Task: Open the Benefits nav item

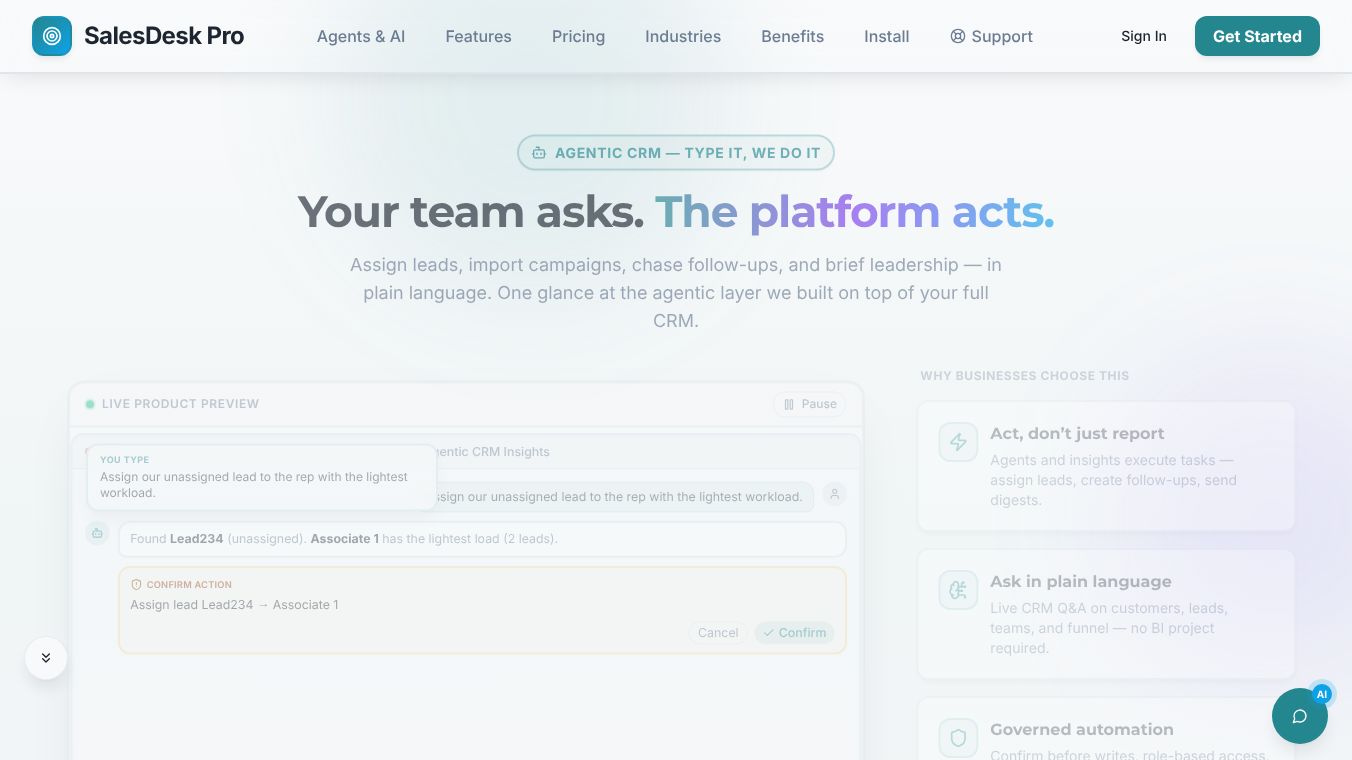Action: [792, 36]
